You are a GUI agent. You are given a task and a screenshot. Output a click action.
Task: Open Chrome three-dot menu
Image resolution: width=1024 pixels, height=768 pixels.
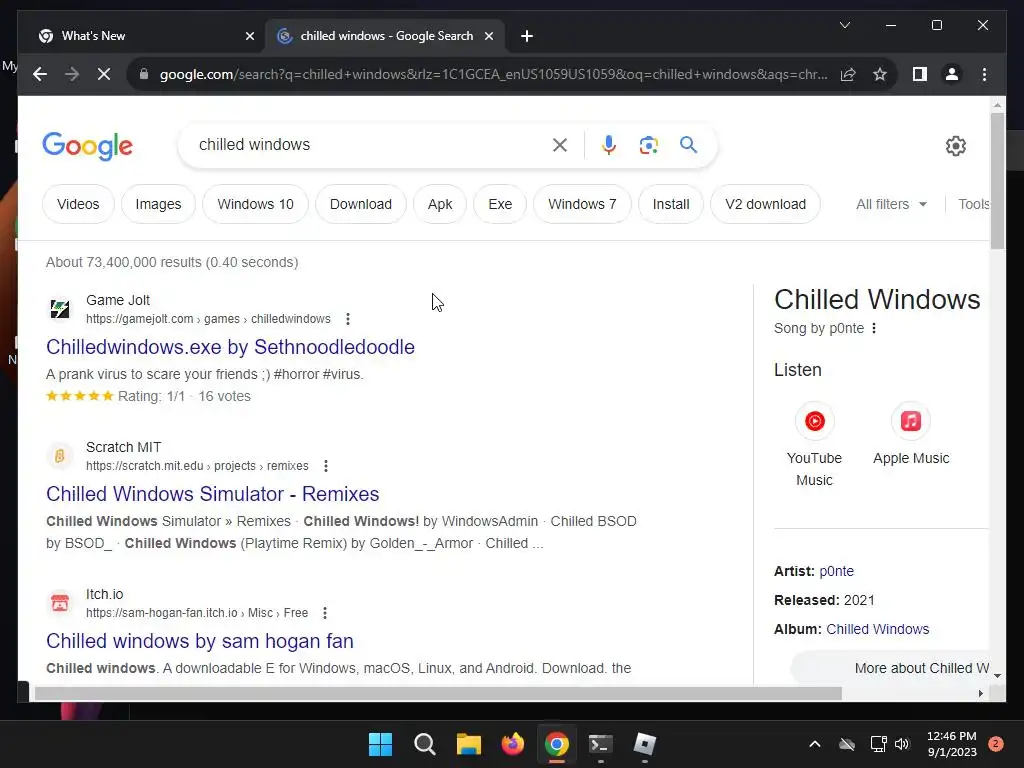pyautogui.click(x=984, y=74)
